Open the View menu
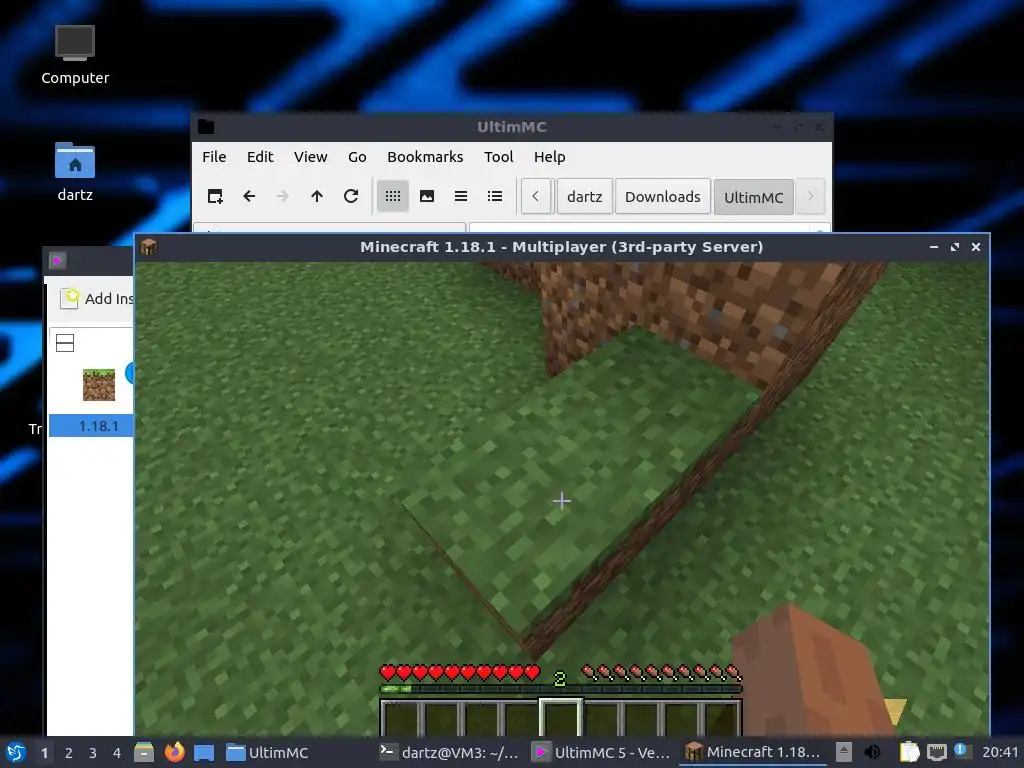Screen dimensions: 1024x768 click(x=310, y=157)
